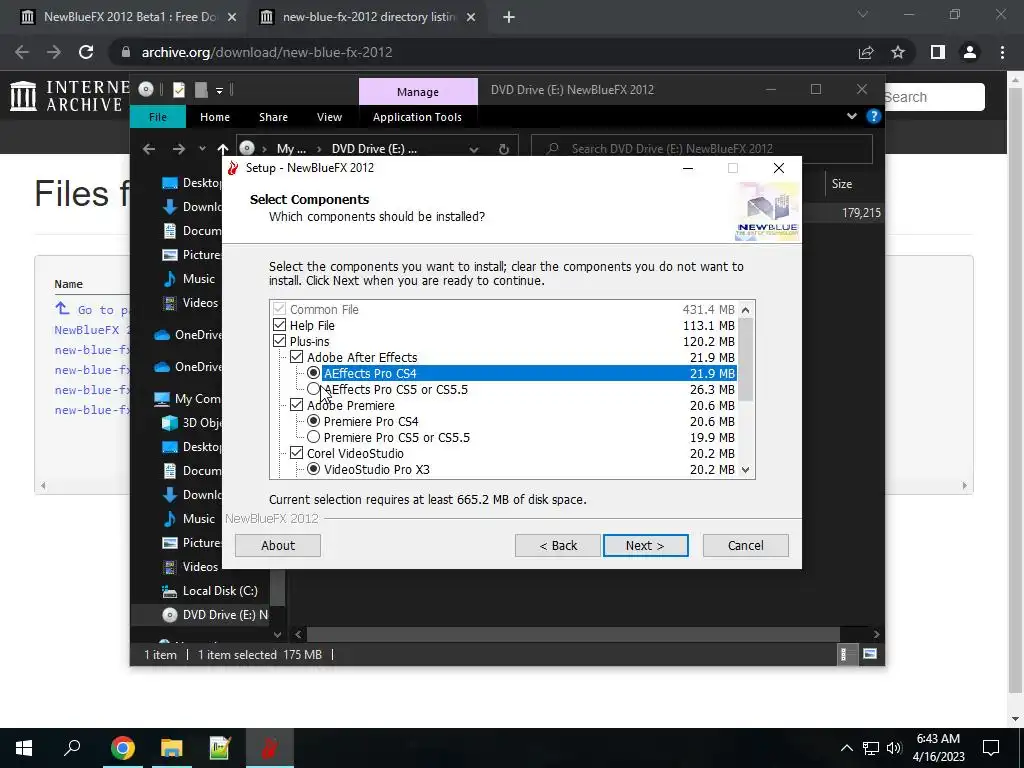The width and height of the screenshot is (1024, 768).
Task: Click the components list scrollbar thumb
Action: point(745,359)
